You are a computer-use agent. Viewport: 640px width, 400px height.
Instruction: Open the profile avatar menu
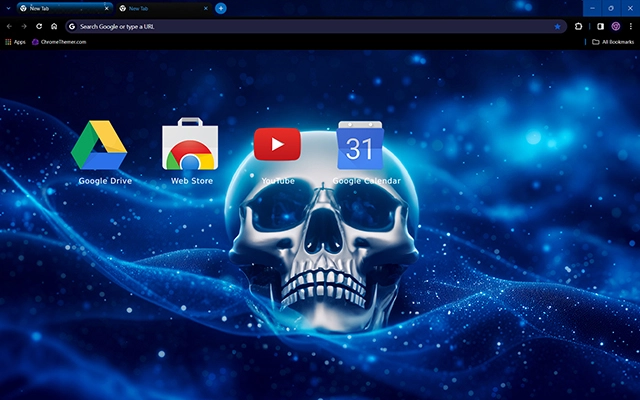[616, 27]
